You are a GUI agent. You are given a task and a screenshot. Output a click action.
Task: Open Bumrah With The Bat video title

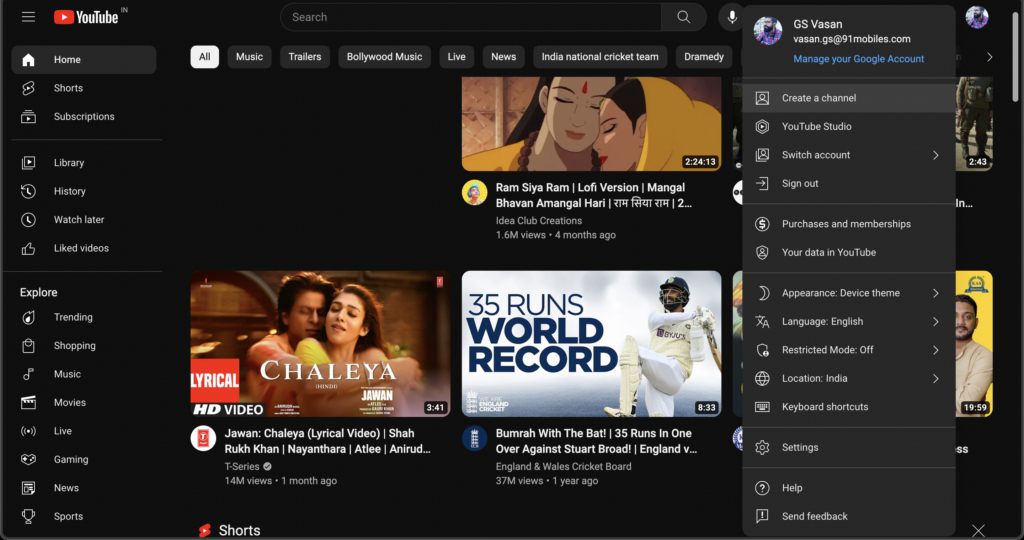click(x=596, y=441)
